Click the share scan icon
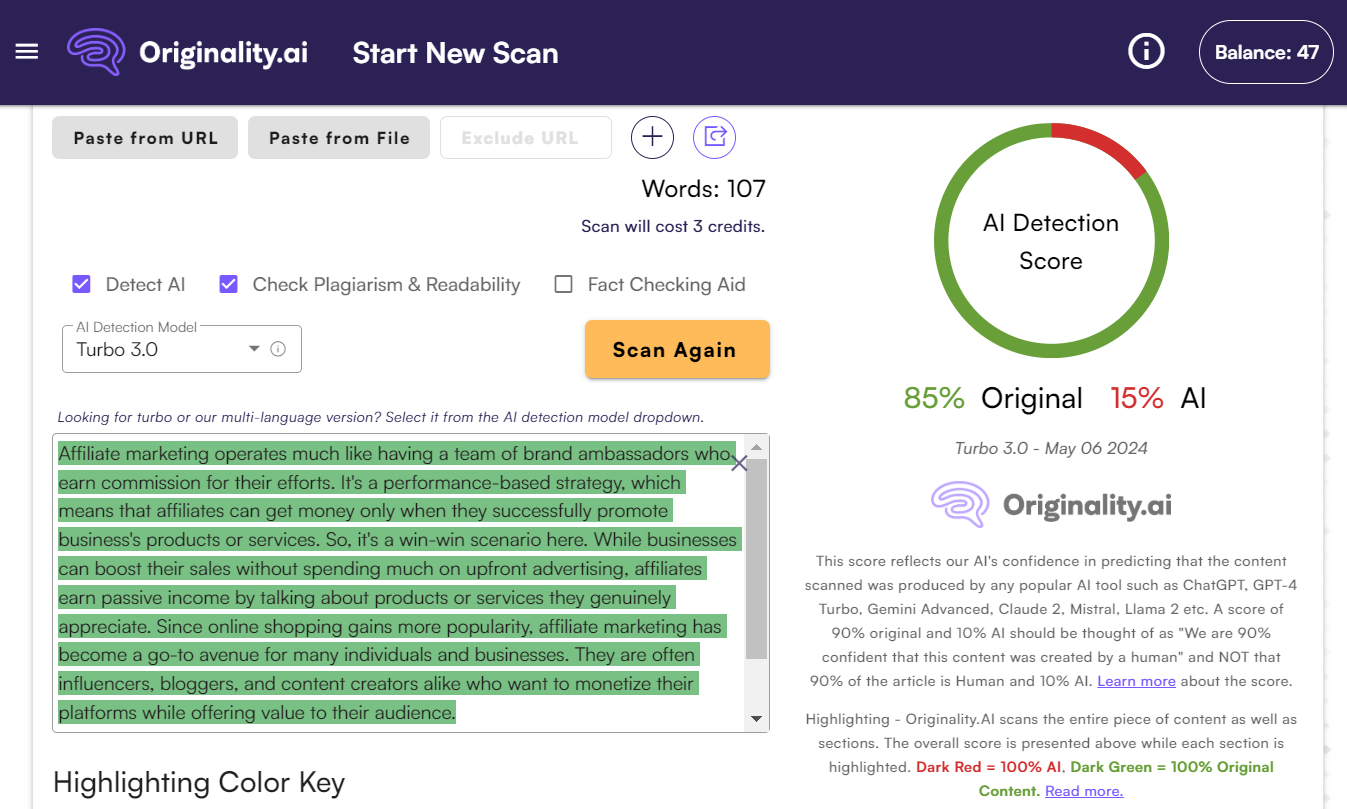Image resolution: width=1347 pixels, height=809 pixels. click(714, 137)
